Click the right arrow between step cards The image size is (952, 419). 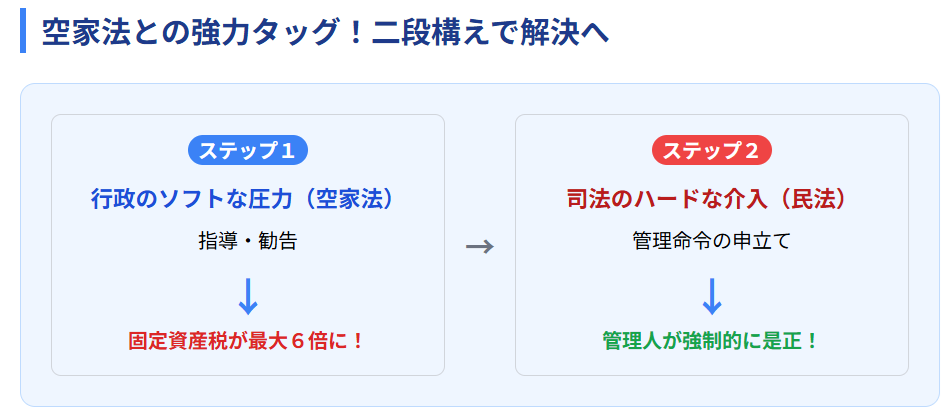click(480, 247)
